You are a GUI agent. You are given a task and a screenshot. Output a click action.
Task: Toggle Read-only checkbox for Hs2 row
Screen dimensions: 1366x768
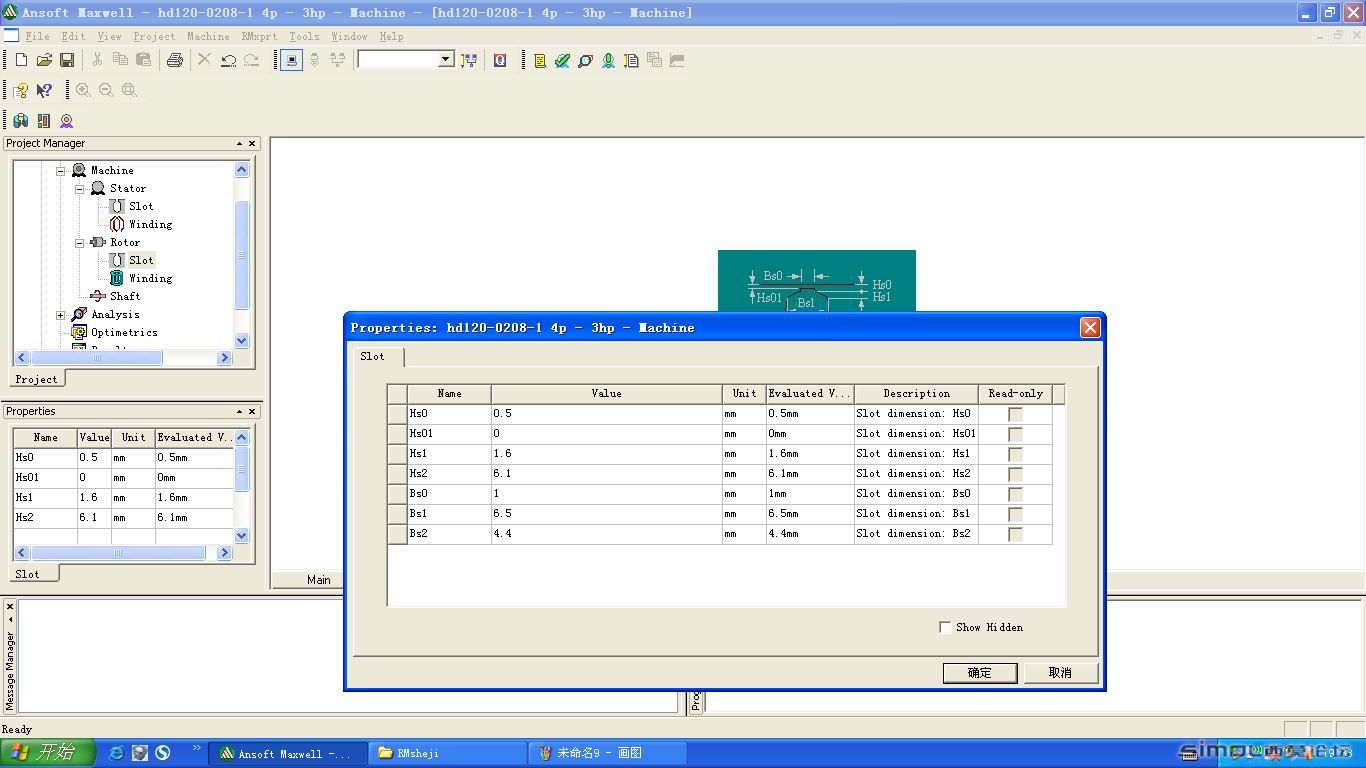1015,474
